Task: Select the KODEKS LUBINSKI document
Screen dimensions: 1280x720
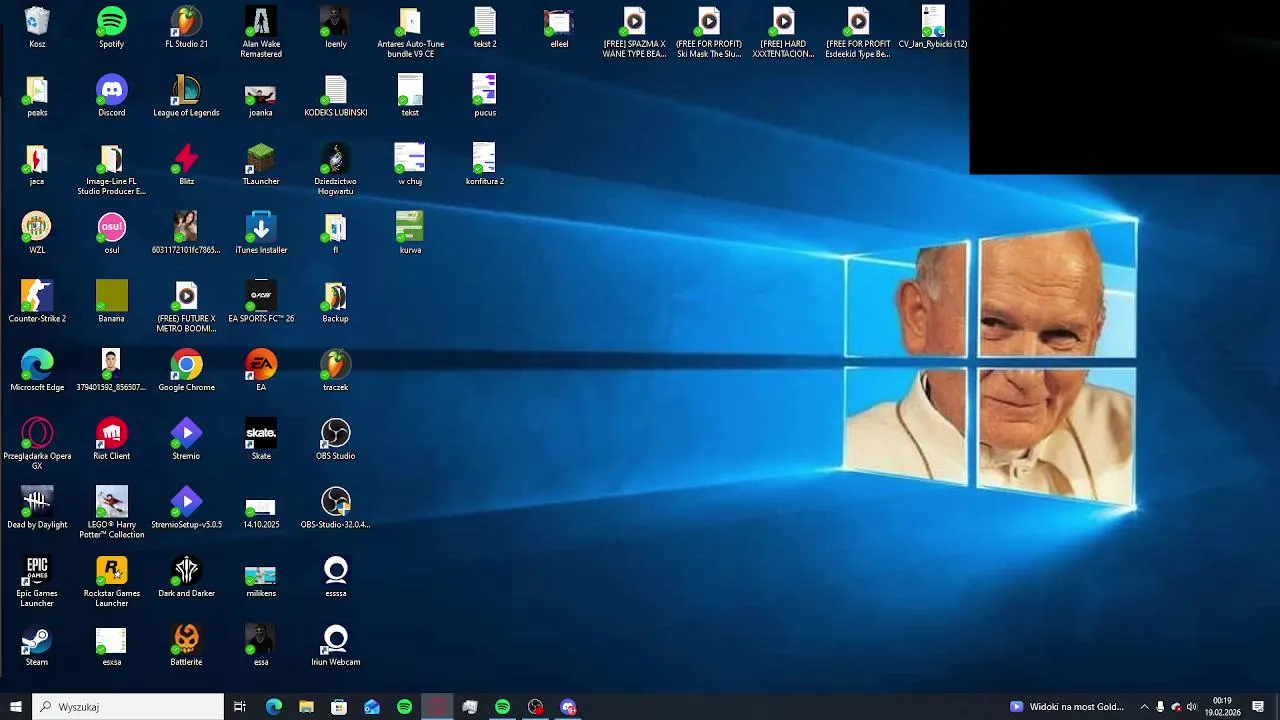Action: click(335, 96)
